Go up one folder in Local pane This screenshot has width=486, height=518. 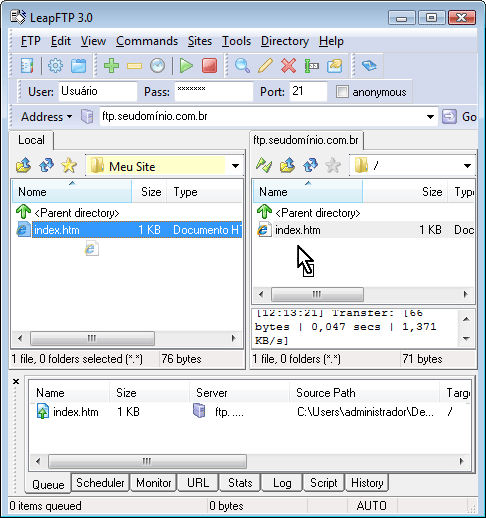tap(23, 165)
